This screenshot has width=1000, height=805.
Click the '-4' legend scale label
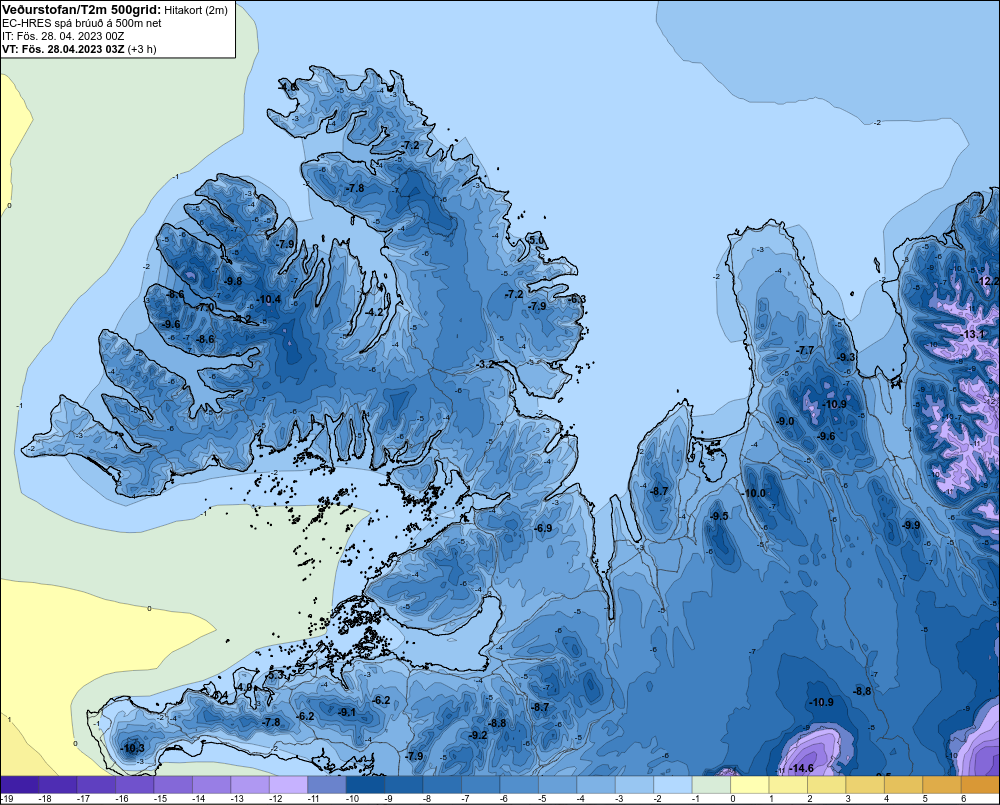click(581, 799)
